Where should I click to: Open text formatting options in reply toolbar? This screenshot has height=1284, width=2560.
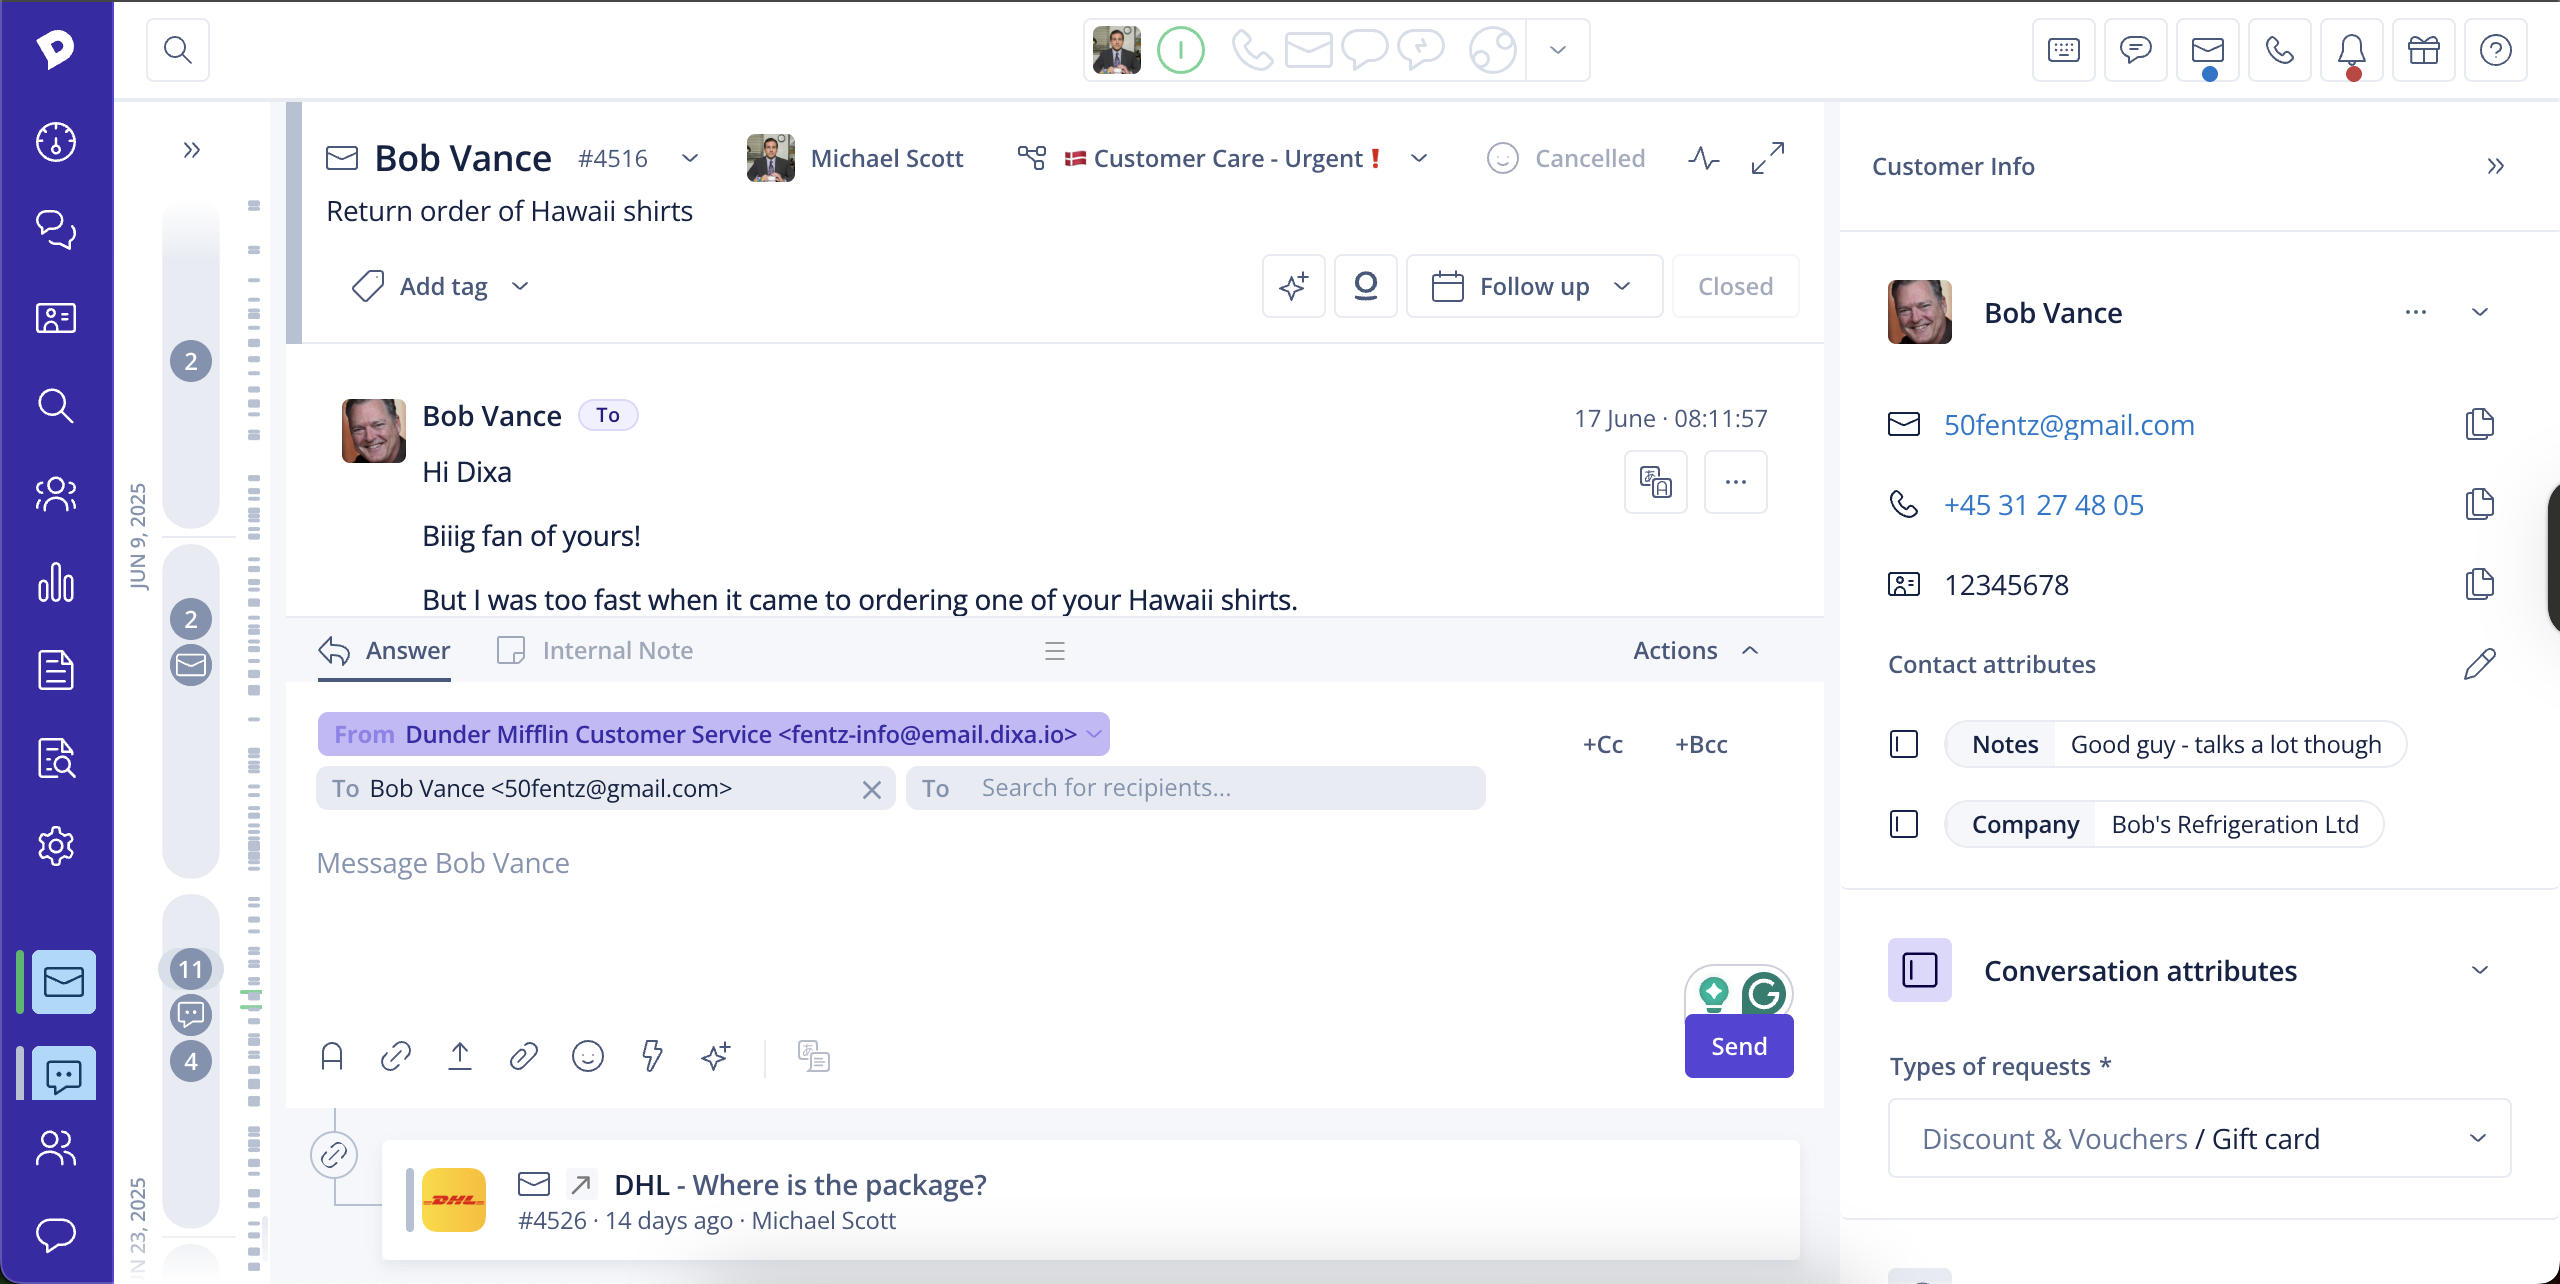click(x=332, y=1056)
